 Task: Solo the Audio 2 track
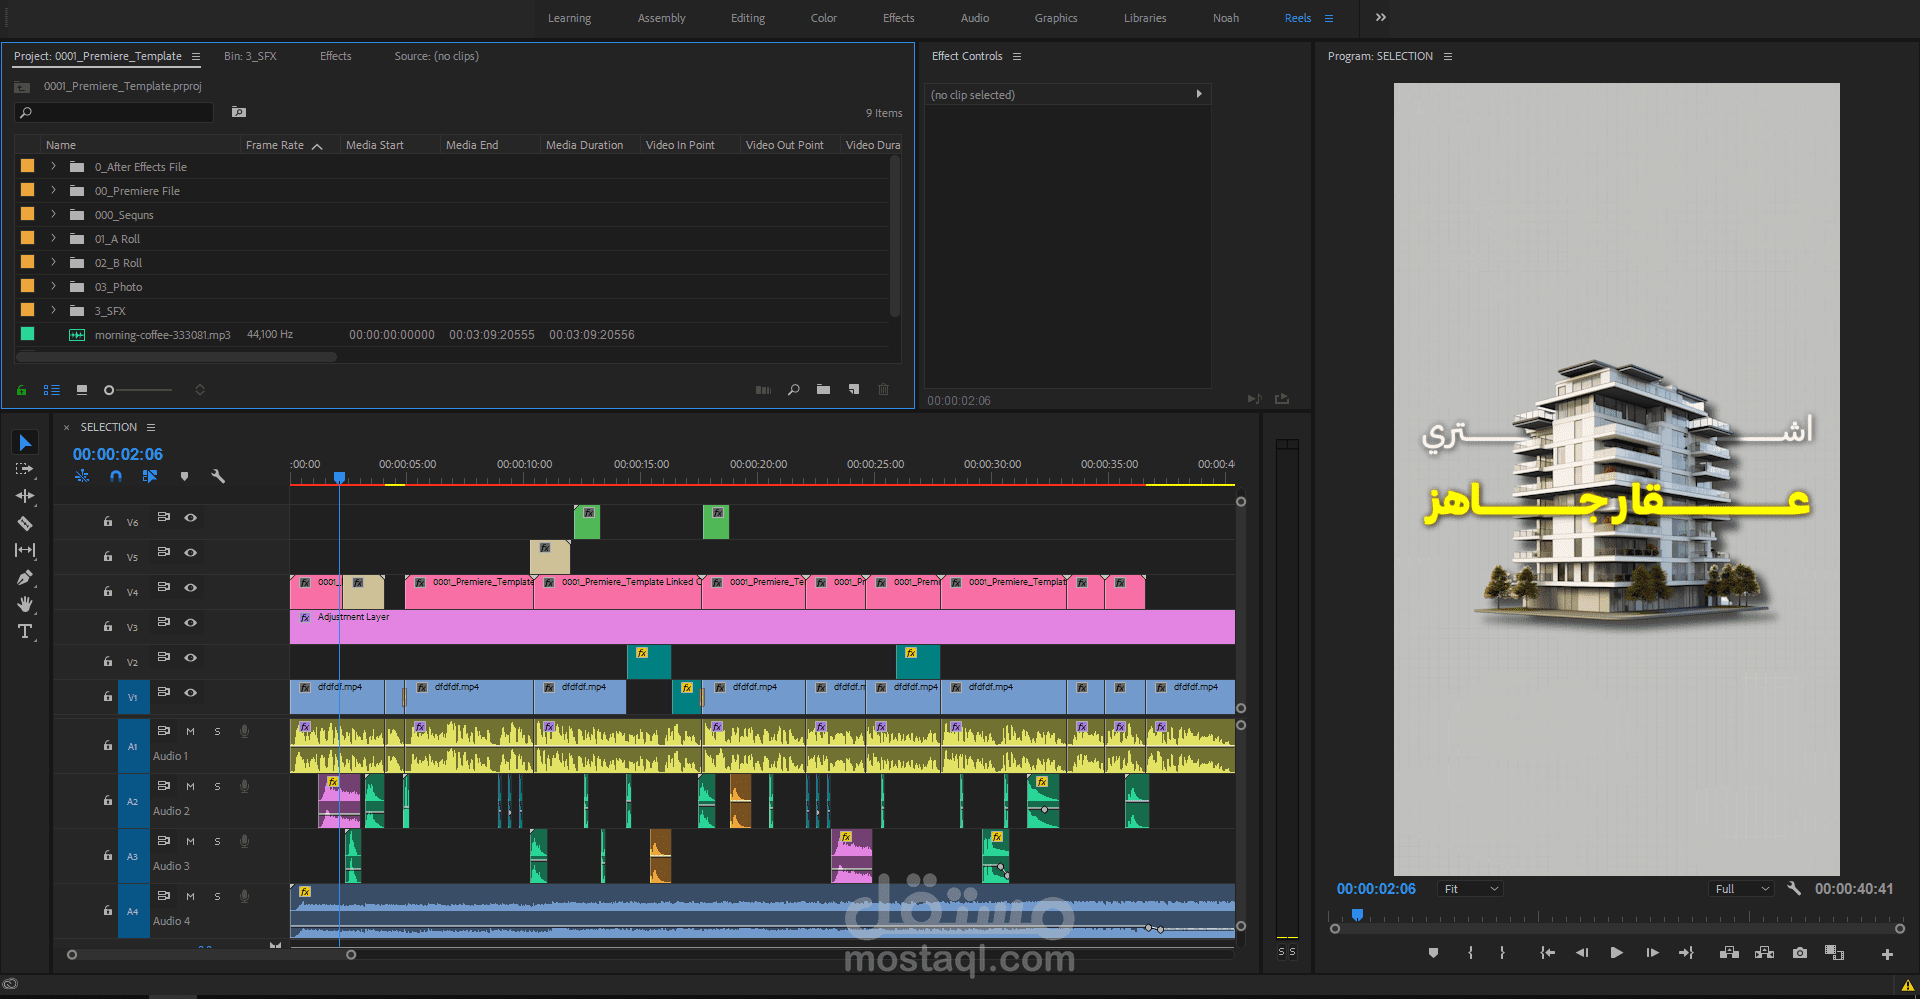tap(217, 786)
